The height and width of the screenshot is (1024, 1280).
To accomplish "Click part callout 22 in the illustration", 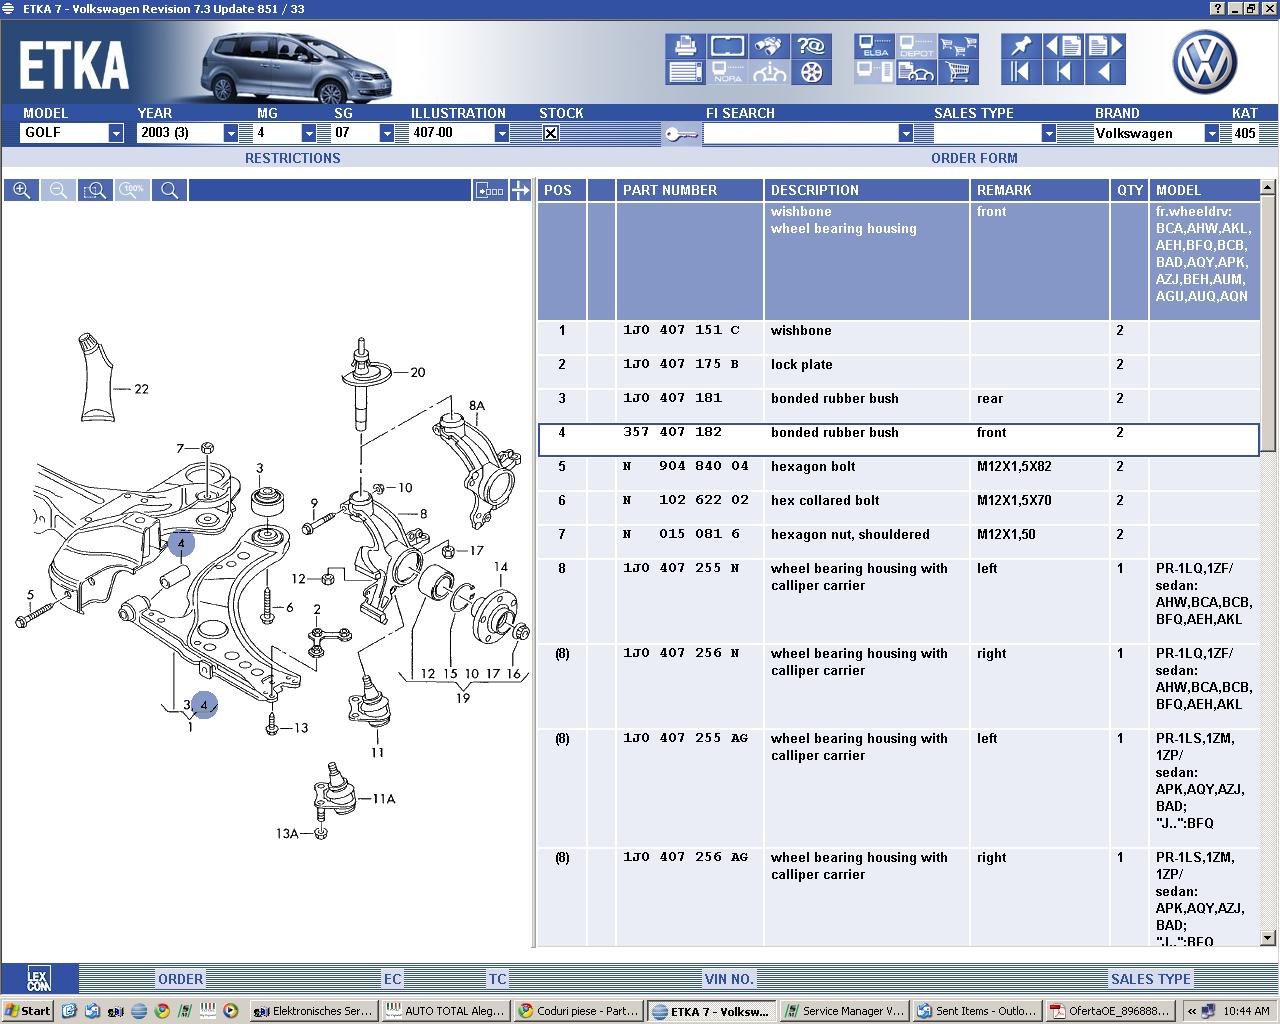I will point(141,389).
